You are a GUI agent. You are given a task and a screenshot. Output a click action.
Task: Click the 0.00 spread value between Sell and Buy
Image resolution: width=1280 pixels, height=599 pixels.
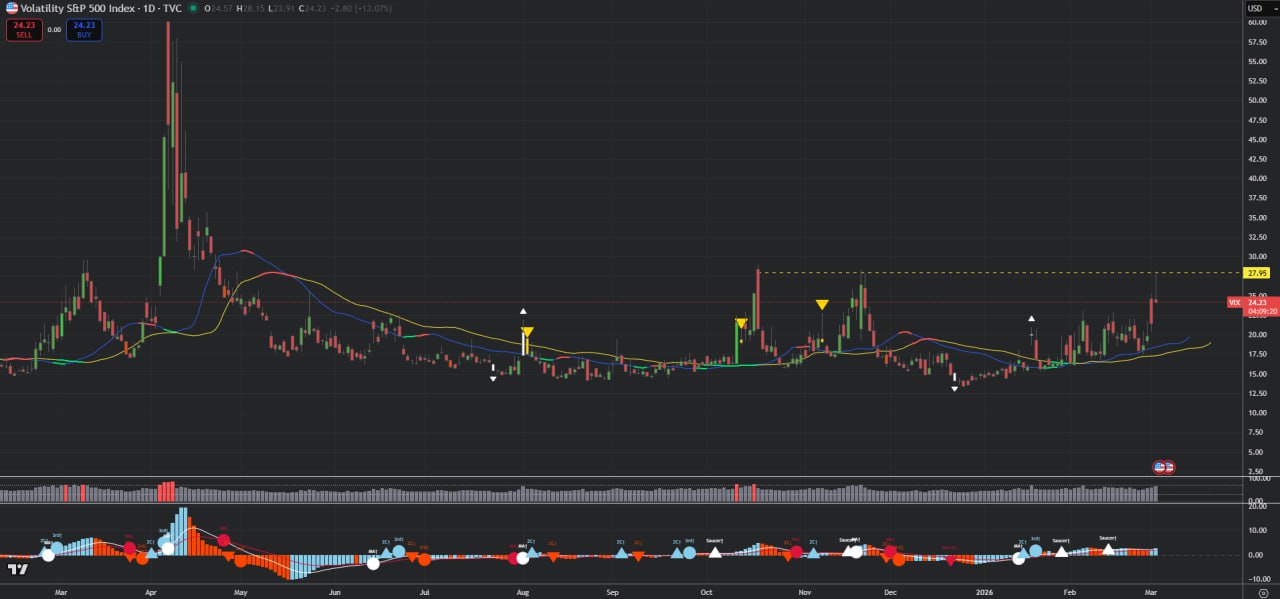tap(54, 30)
